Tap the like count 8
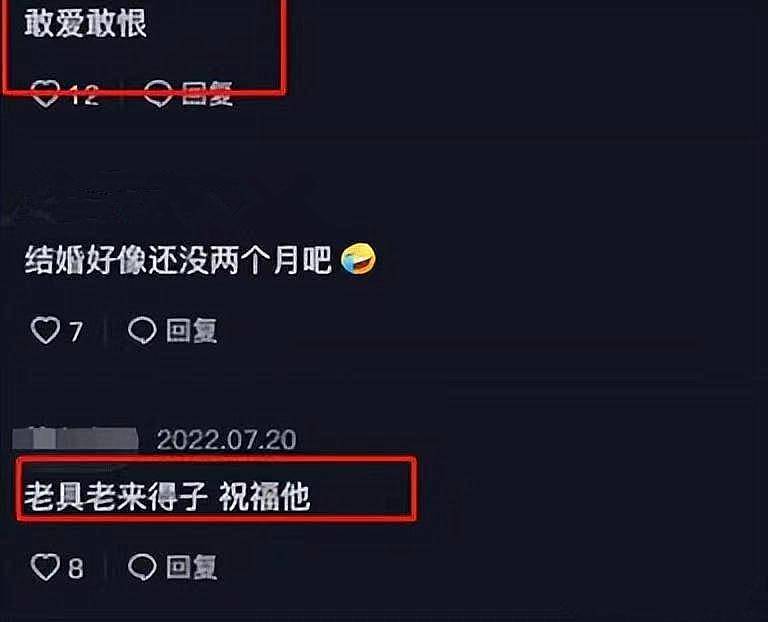 (x=75, y=569)
